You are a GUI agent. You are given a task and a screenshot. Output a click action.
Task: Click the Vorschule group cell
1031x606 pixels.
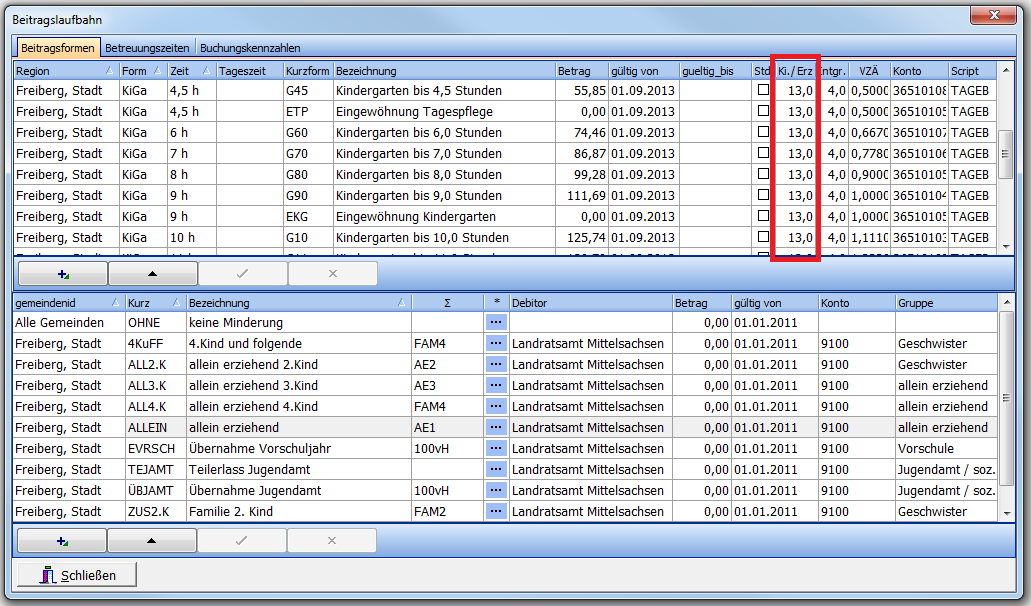pos(947,449)
